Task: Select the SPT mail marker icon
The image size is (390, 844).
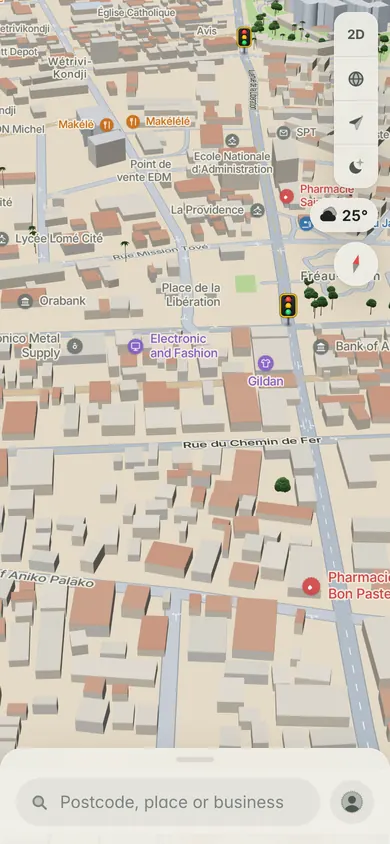Action: [283, 132]
